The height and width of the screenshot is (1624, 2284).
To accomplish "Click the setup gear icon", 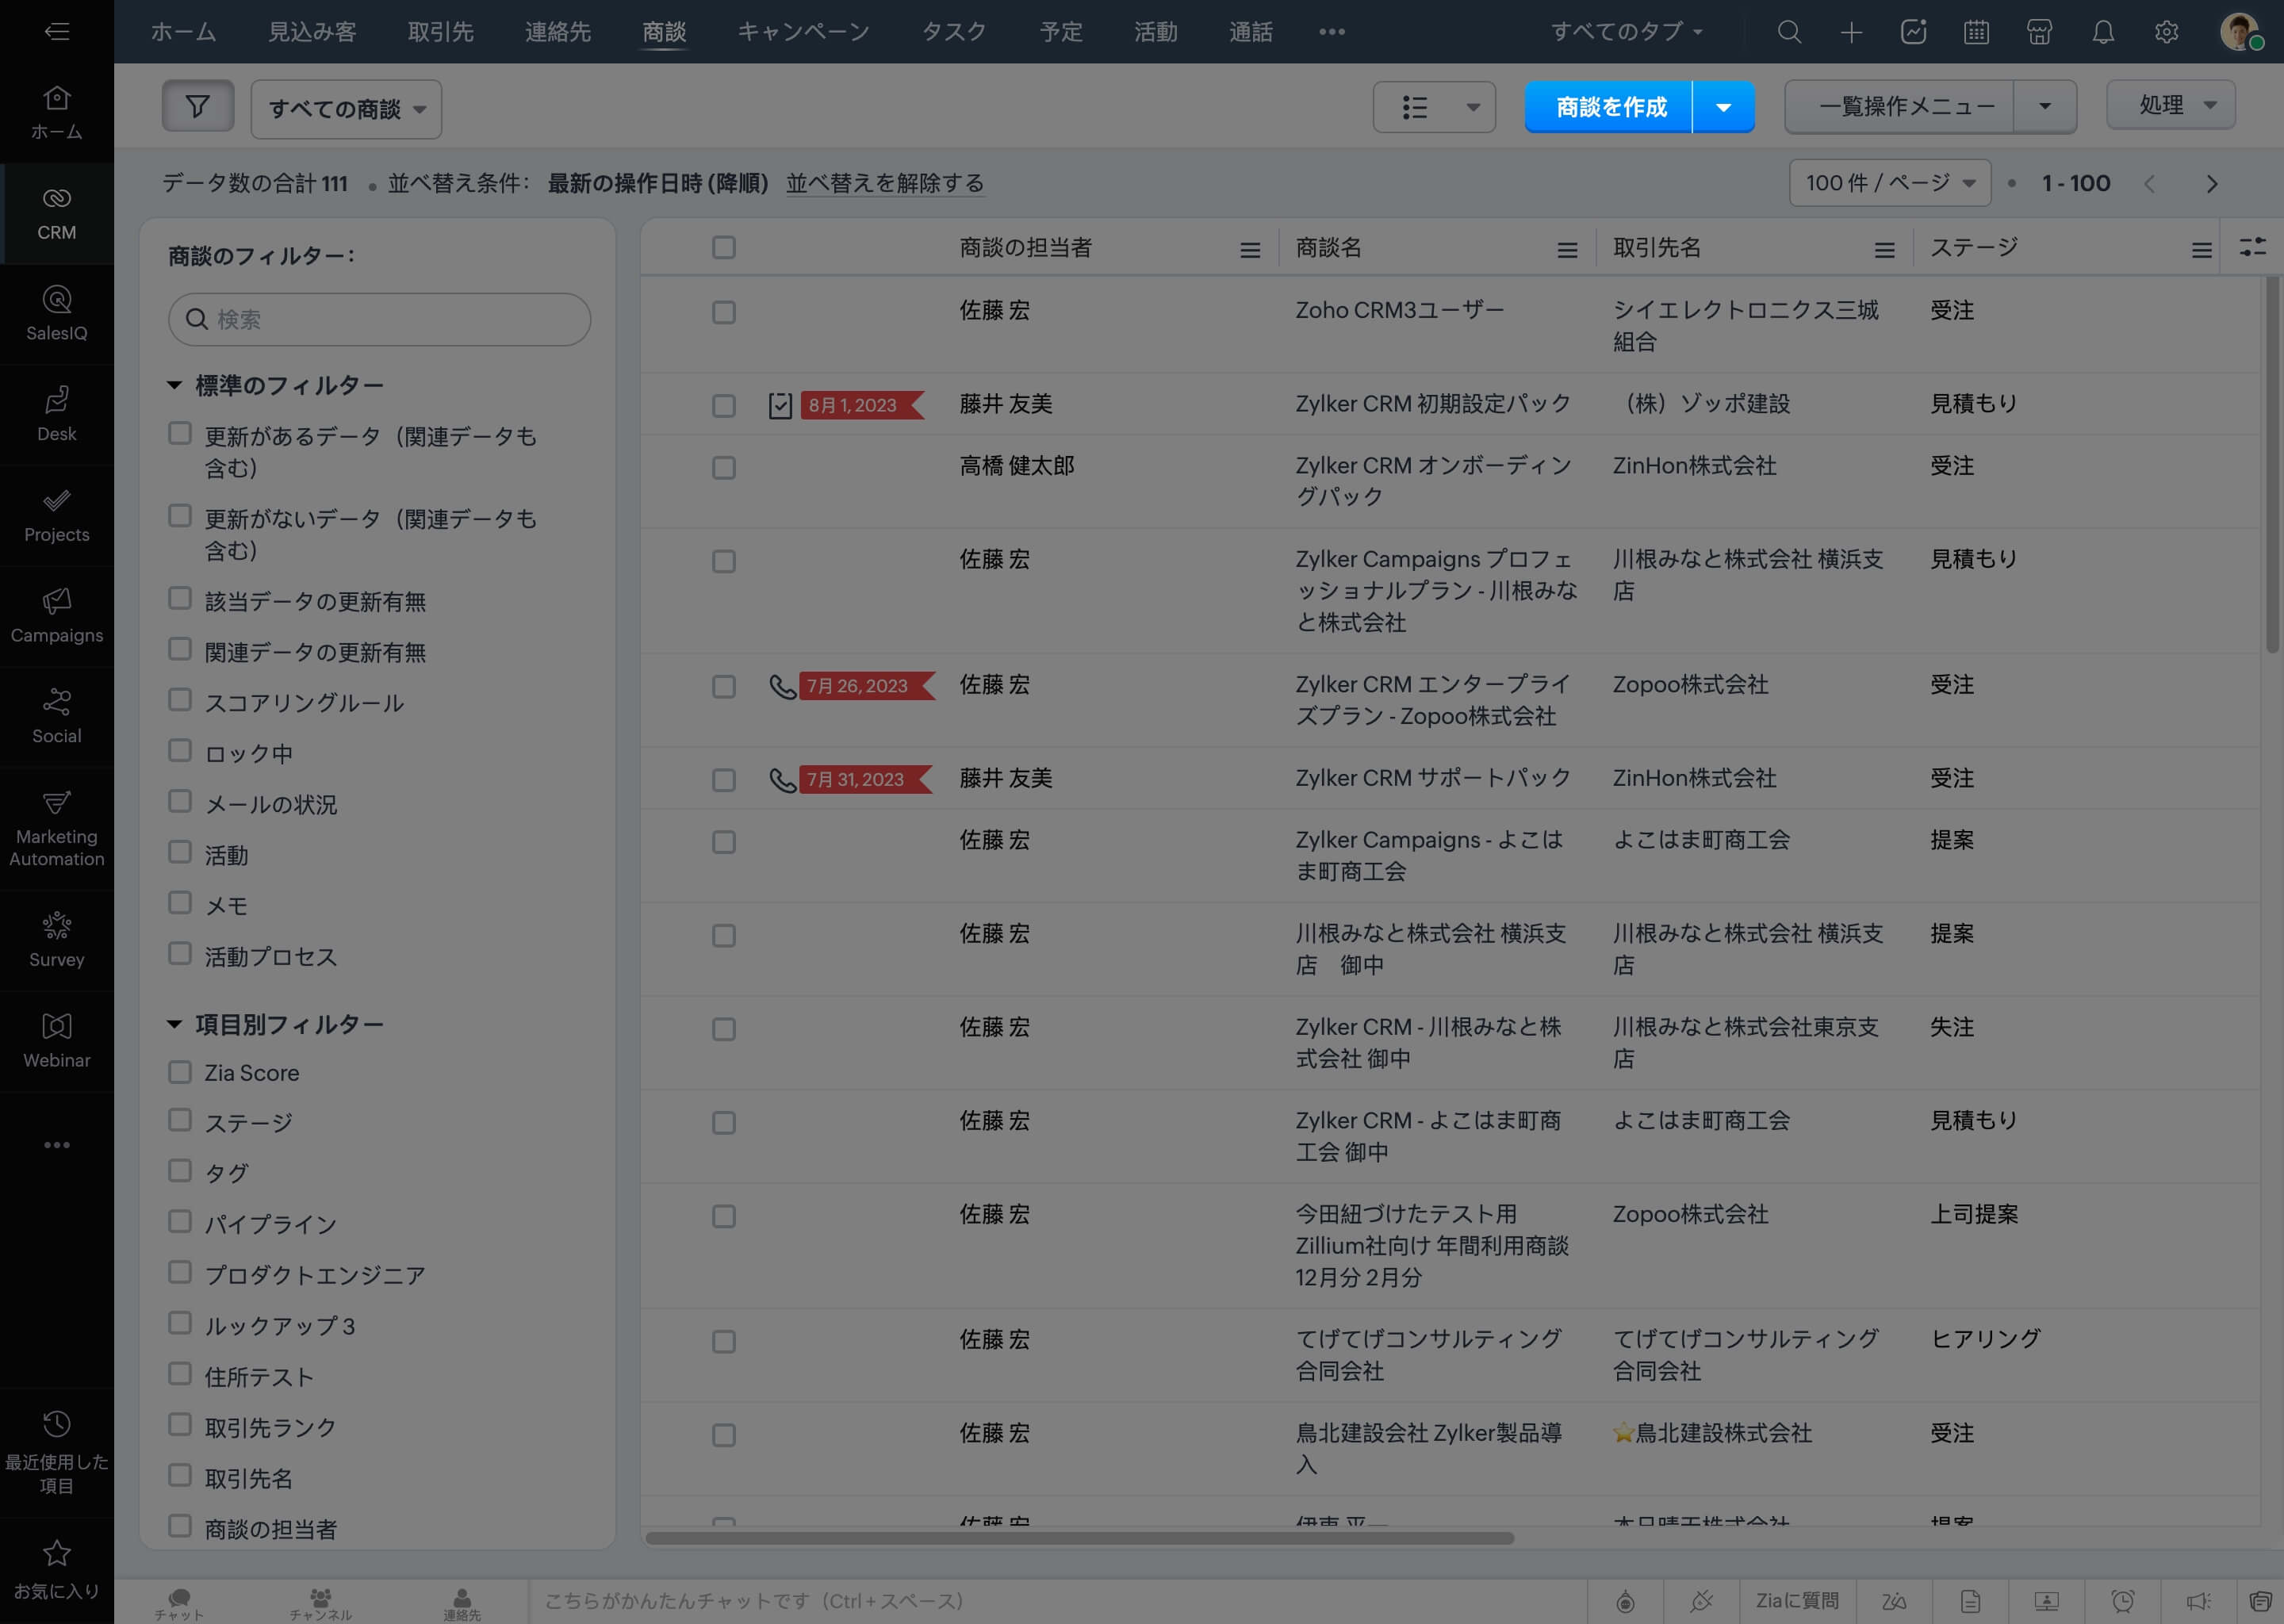I will point(2166,32).
